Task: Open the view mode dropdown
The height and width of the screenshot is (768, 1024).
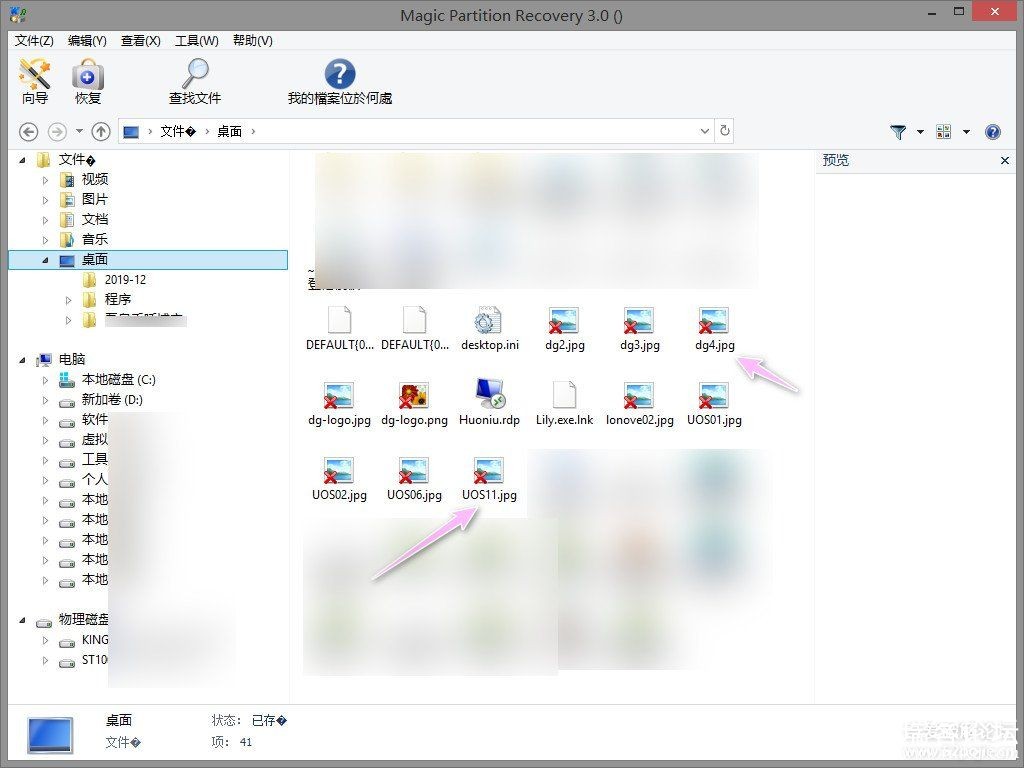Action: tap(966, 132)
